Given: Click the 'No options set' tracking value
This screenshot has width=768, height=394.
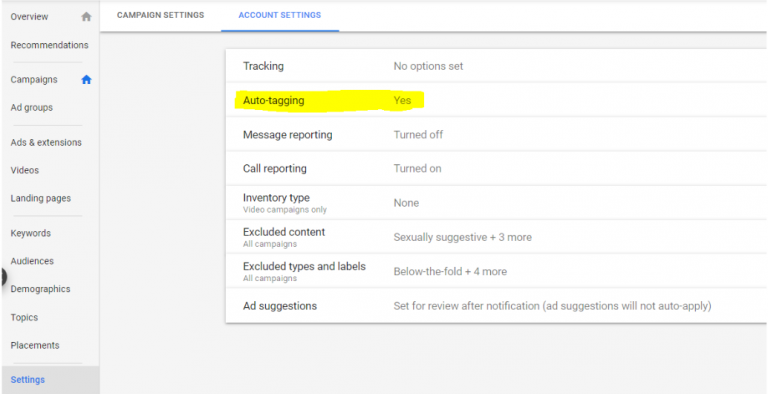Looking at the screenshot, I should coord(428,66).
